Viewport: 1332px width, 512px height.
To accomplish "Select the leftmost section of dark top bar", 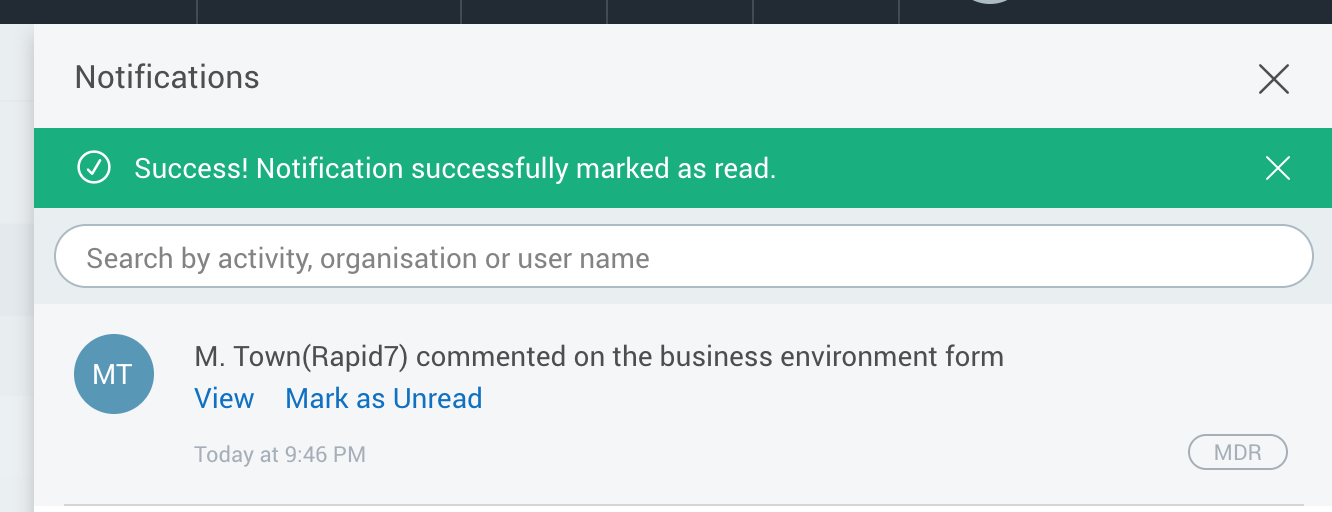I will coord(98,11).
